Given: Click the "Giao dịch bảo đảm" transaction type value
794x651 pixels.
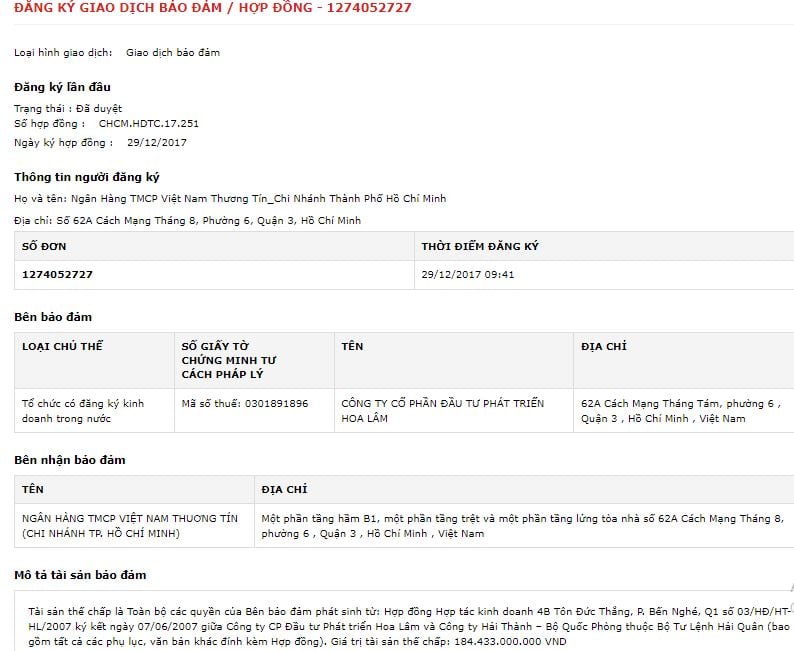Looking at the screenshot, I should coord(172,52).
